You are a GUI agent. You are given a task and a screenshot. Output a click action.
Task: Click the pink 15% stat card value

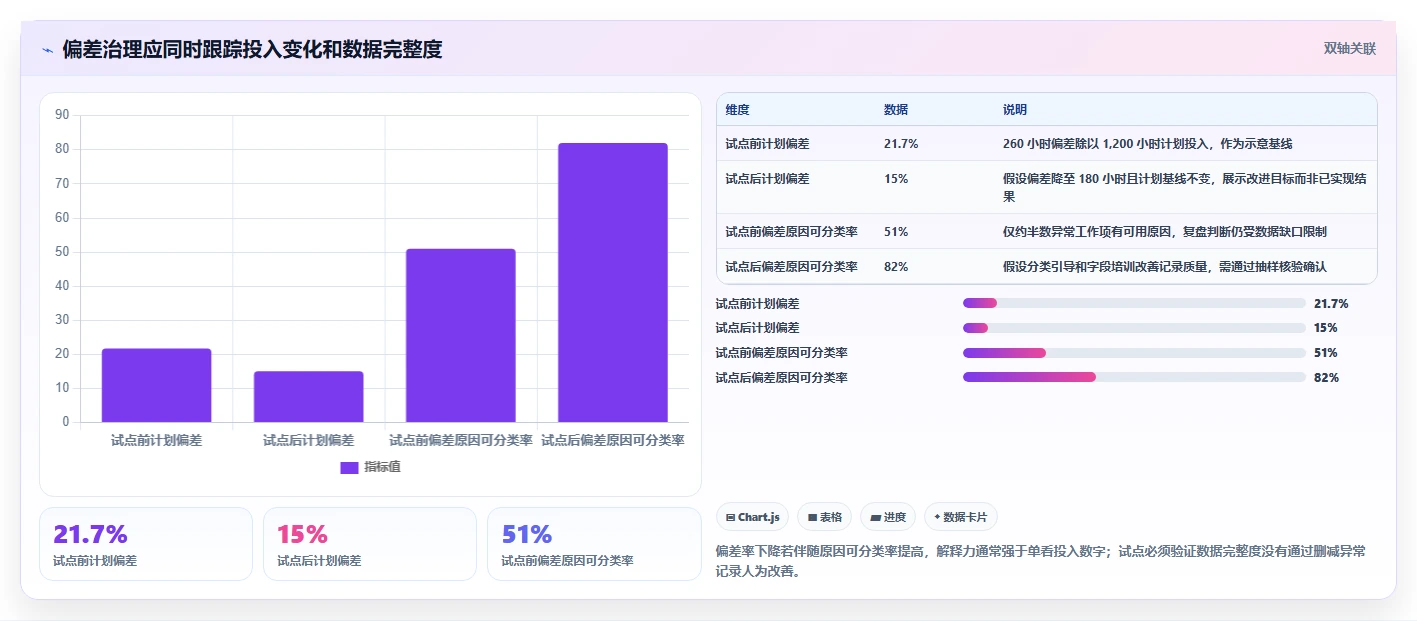tap(302, 535)
